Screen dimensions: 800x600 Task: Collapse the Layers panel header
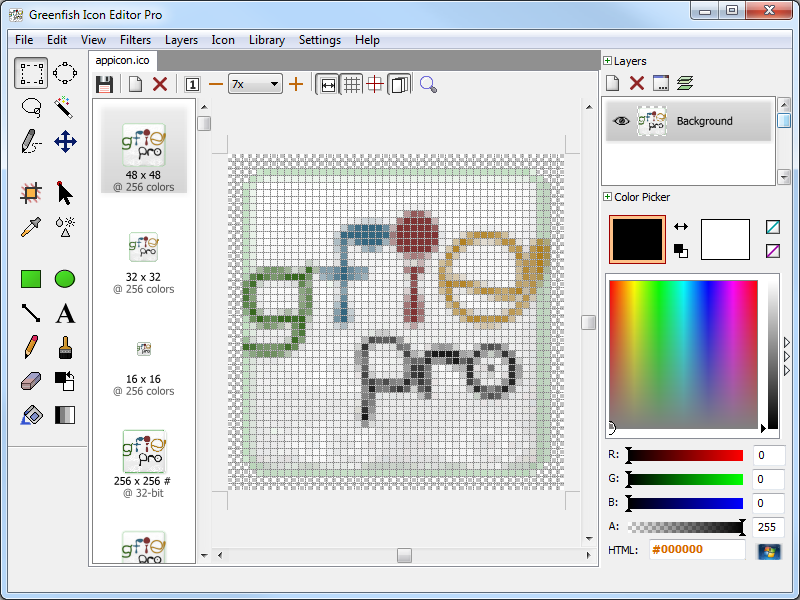pyautogui.click(x=607, y=60)
